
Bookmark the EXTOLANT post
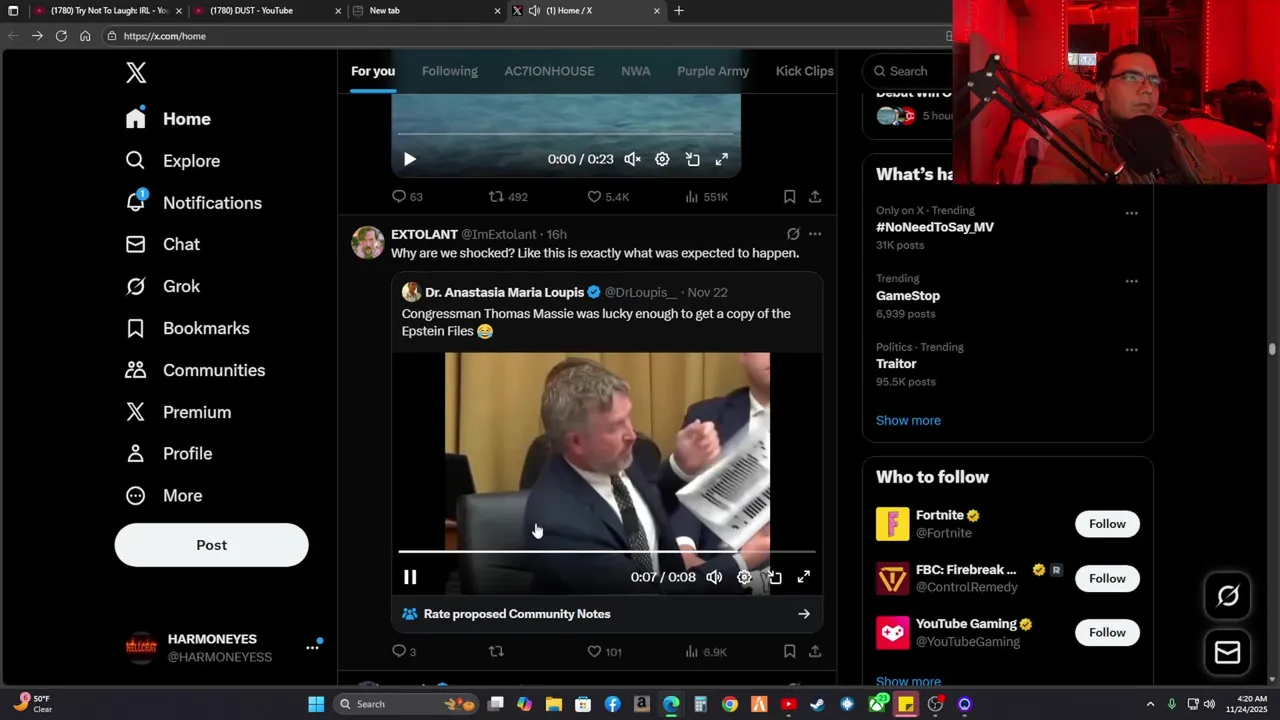coord(789,652)
